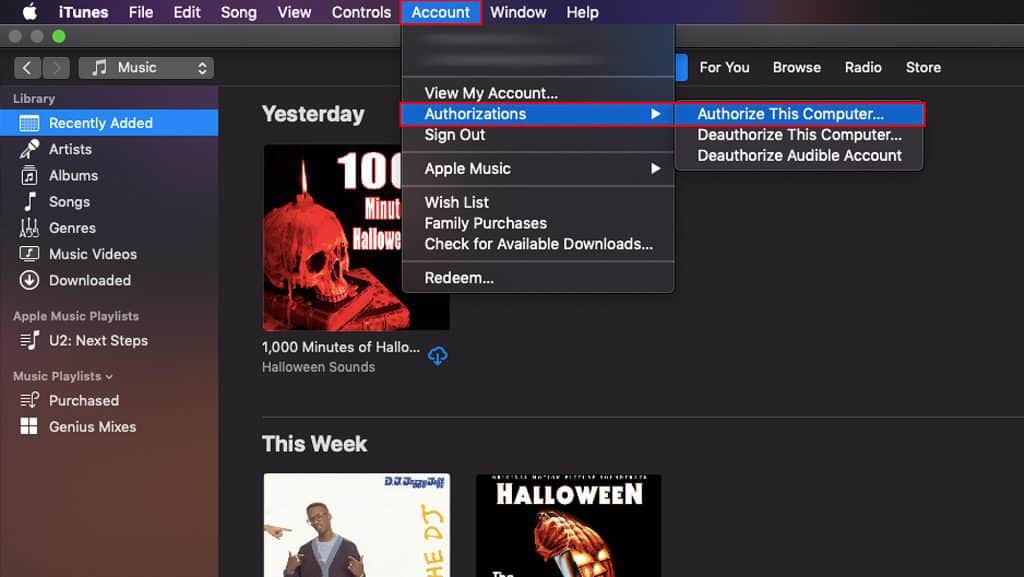This screenshot has width=1024, height=577.
Task: Click the Recently Added calendar icon
Action: (x=29, y=123)
